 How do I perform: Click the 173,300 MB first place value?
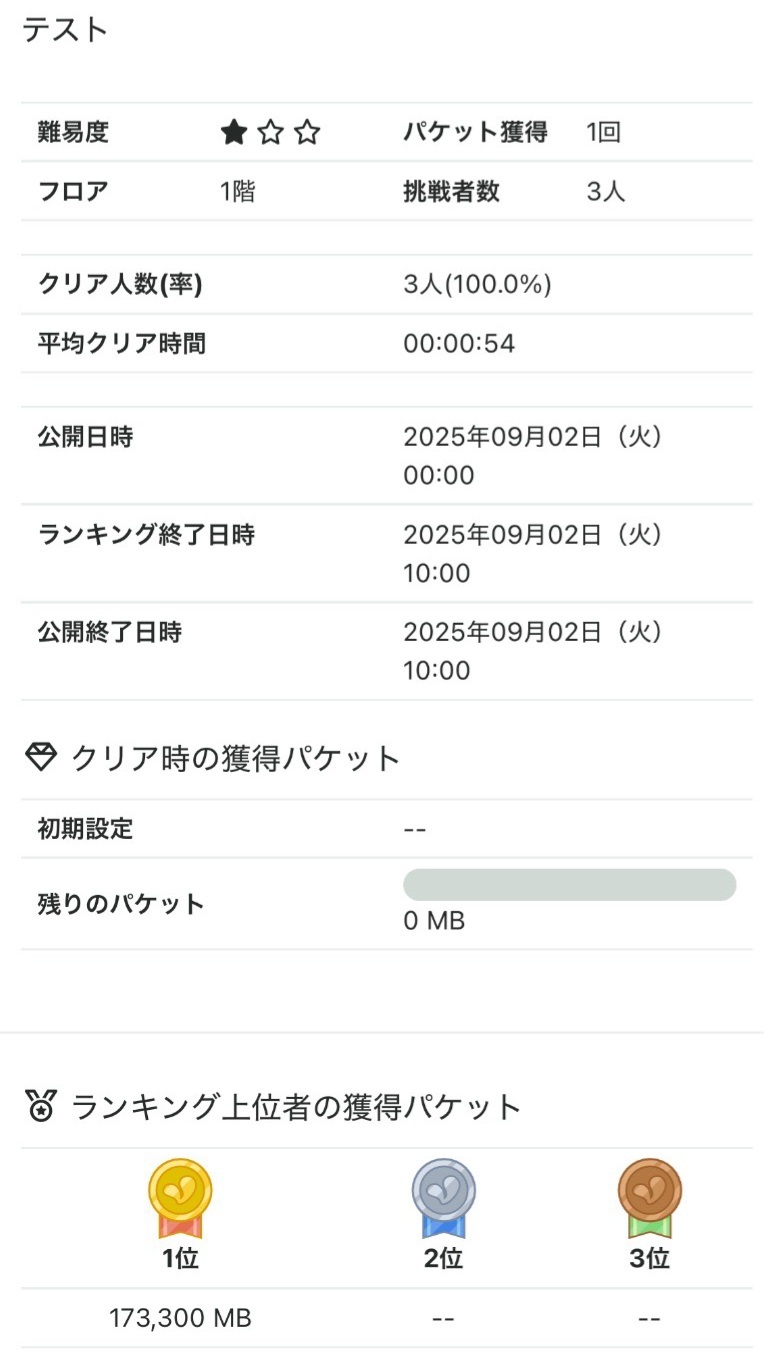click(x=181, y=1318)
